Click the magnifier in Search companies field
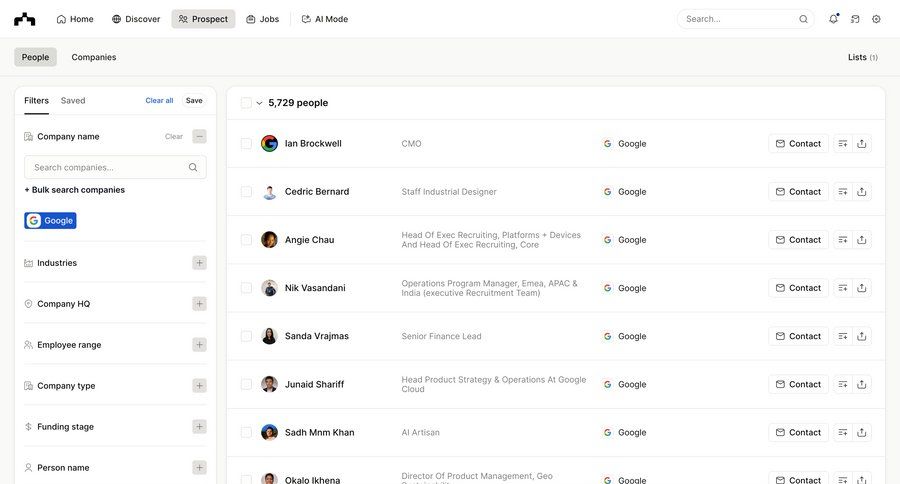The width and height of the screenshot is (900, 484). (193, 167)
